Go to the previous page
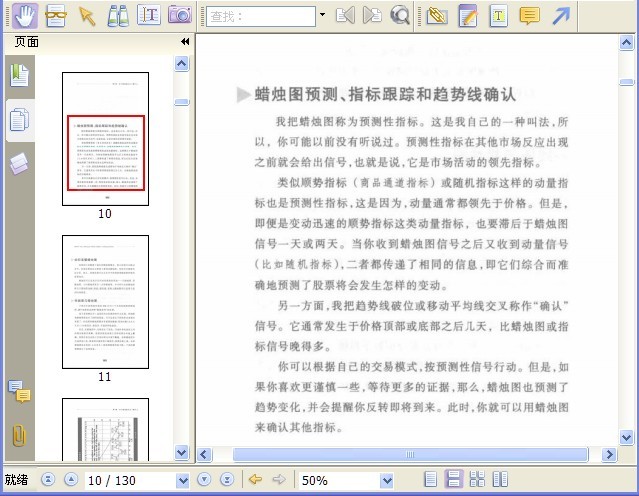639x496 pixels. click(x=71, y=480)
